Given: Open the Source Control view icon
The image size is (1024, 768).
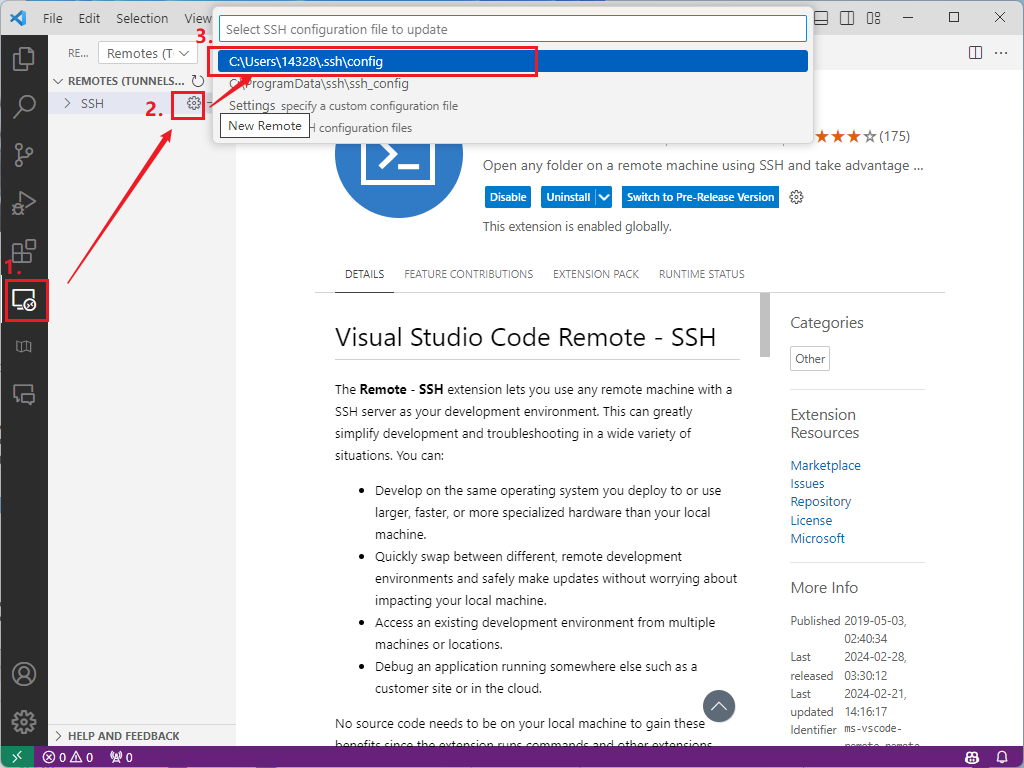Looking at the screenshot, I should 24,155.
